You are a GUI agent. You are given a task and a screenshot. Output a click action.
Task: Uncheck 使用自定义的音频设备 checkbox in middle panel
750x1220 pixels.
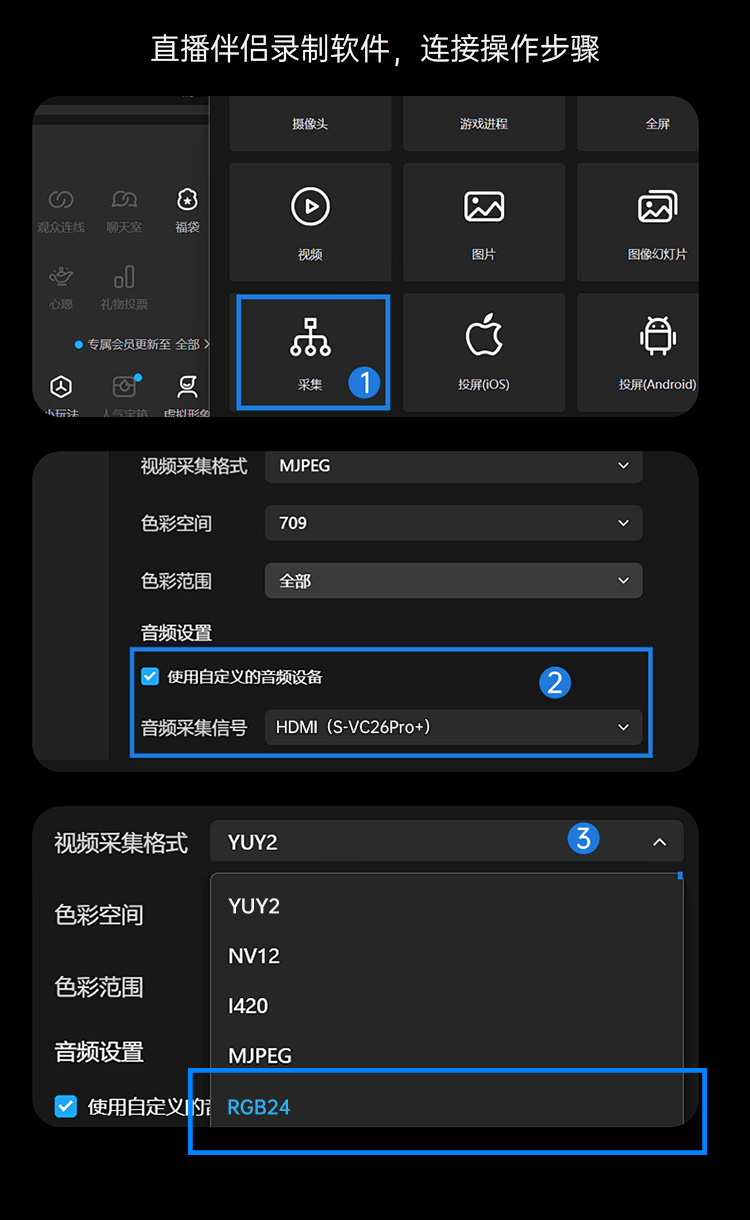pos(150,677)
